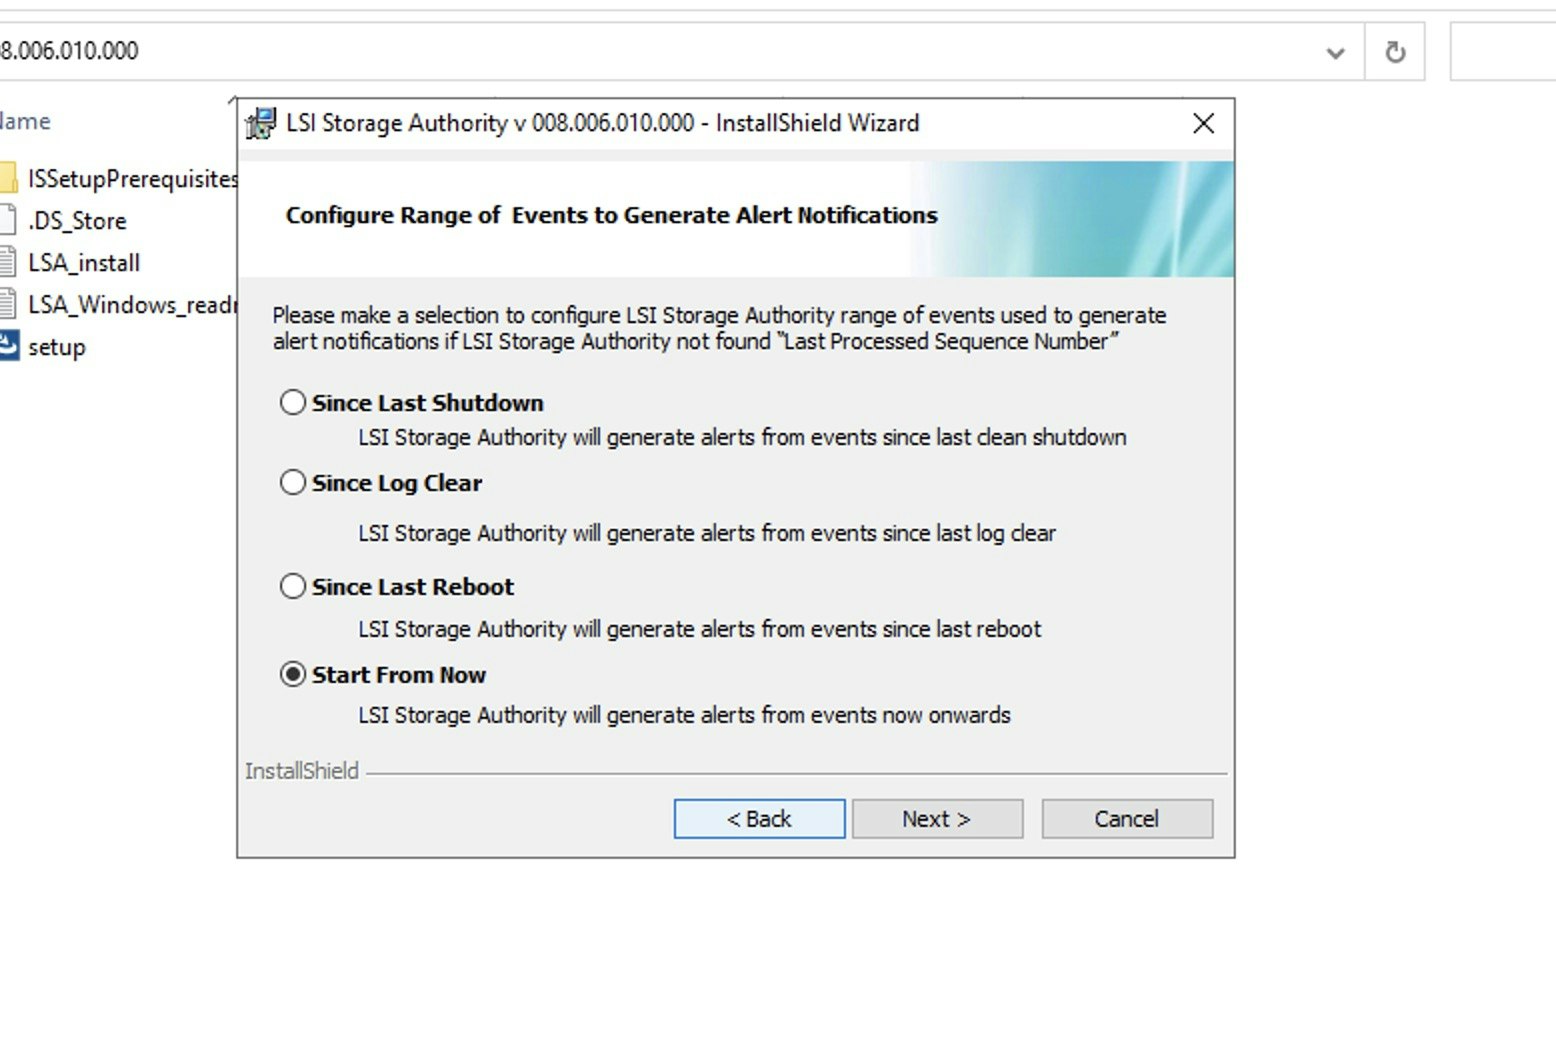Select the .DS_Store file in Explorer

[x=64, y=221]
